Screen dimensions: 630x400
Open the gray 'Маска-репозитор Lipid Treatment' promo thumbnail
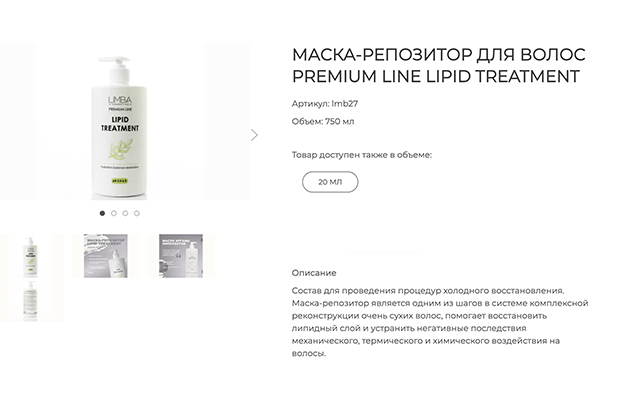[105, 256]
